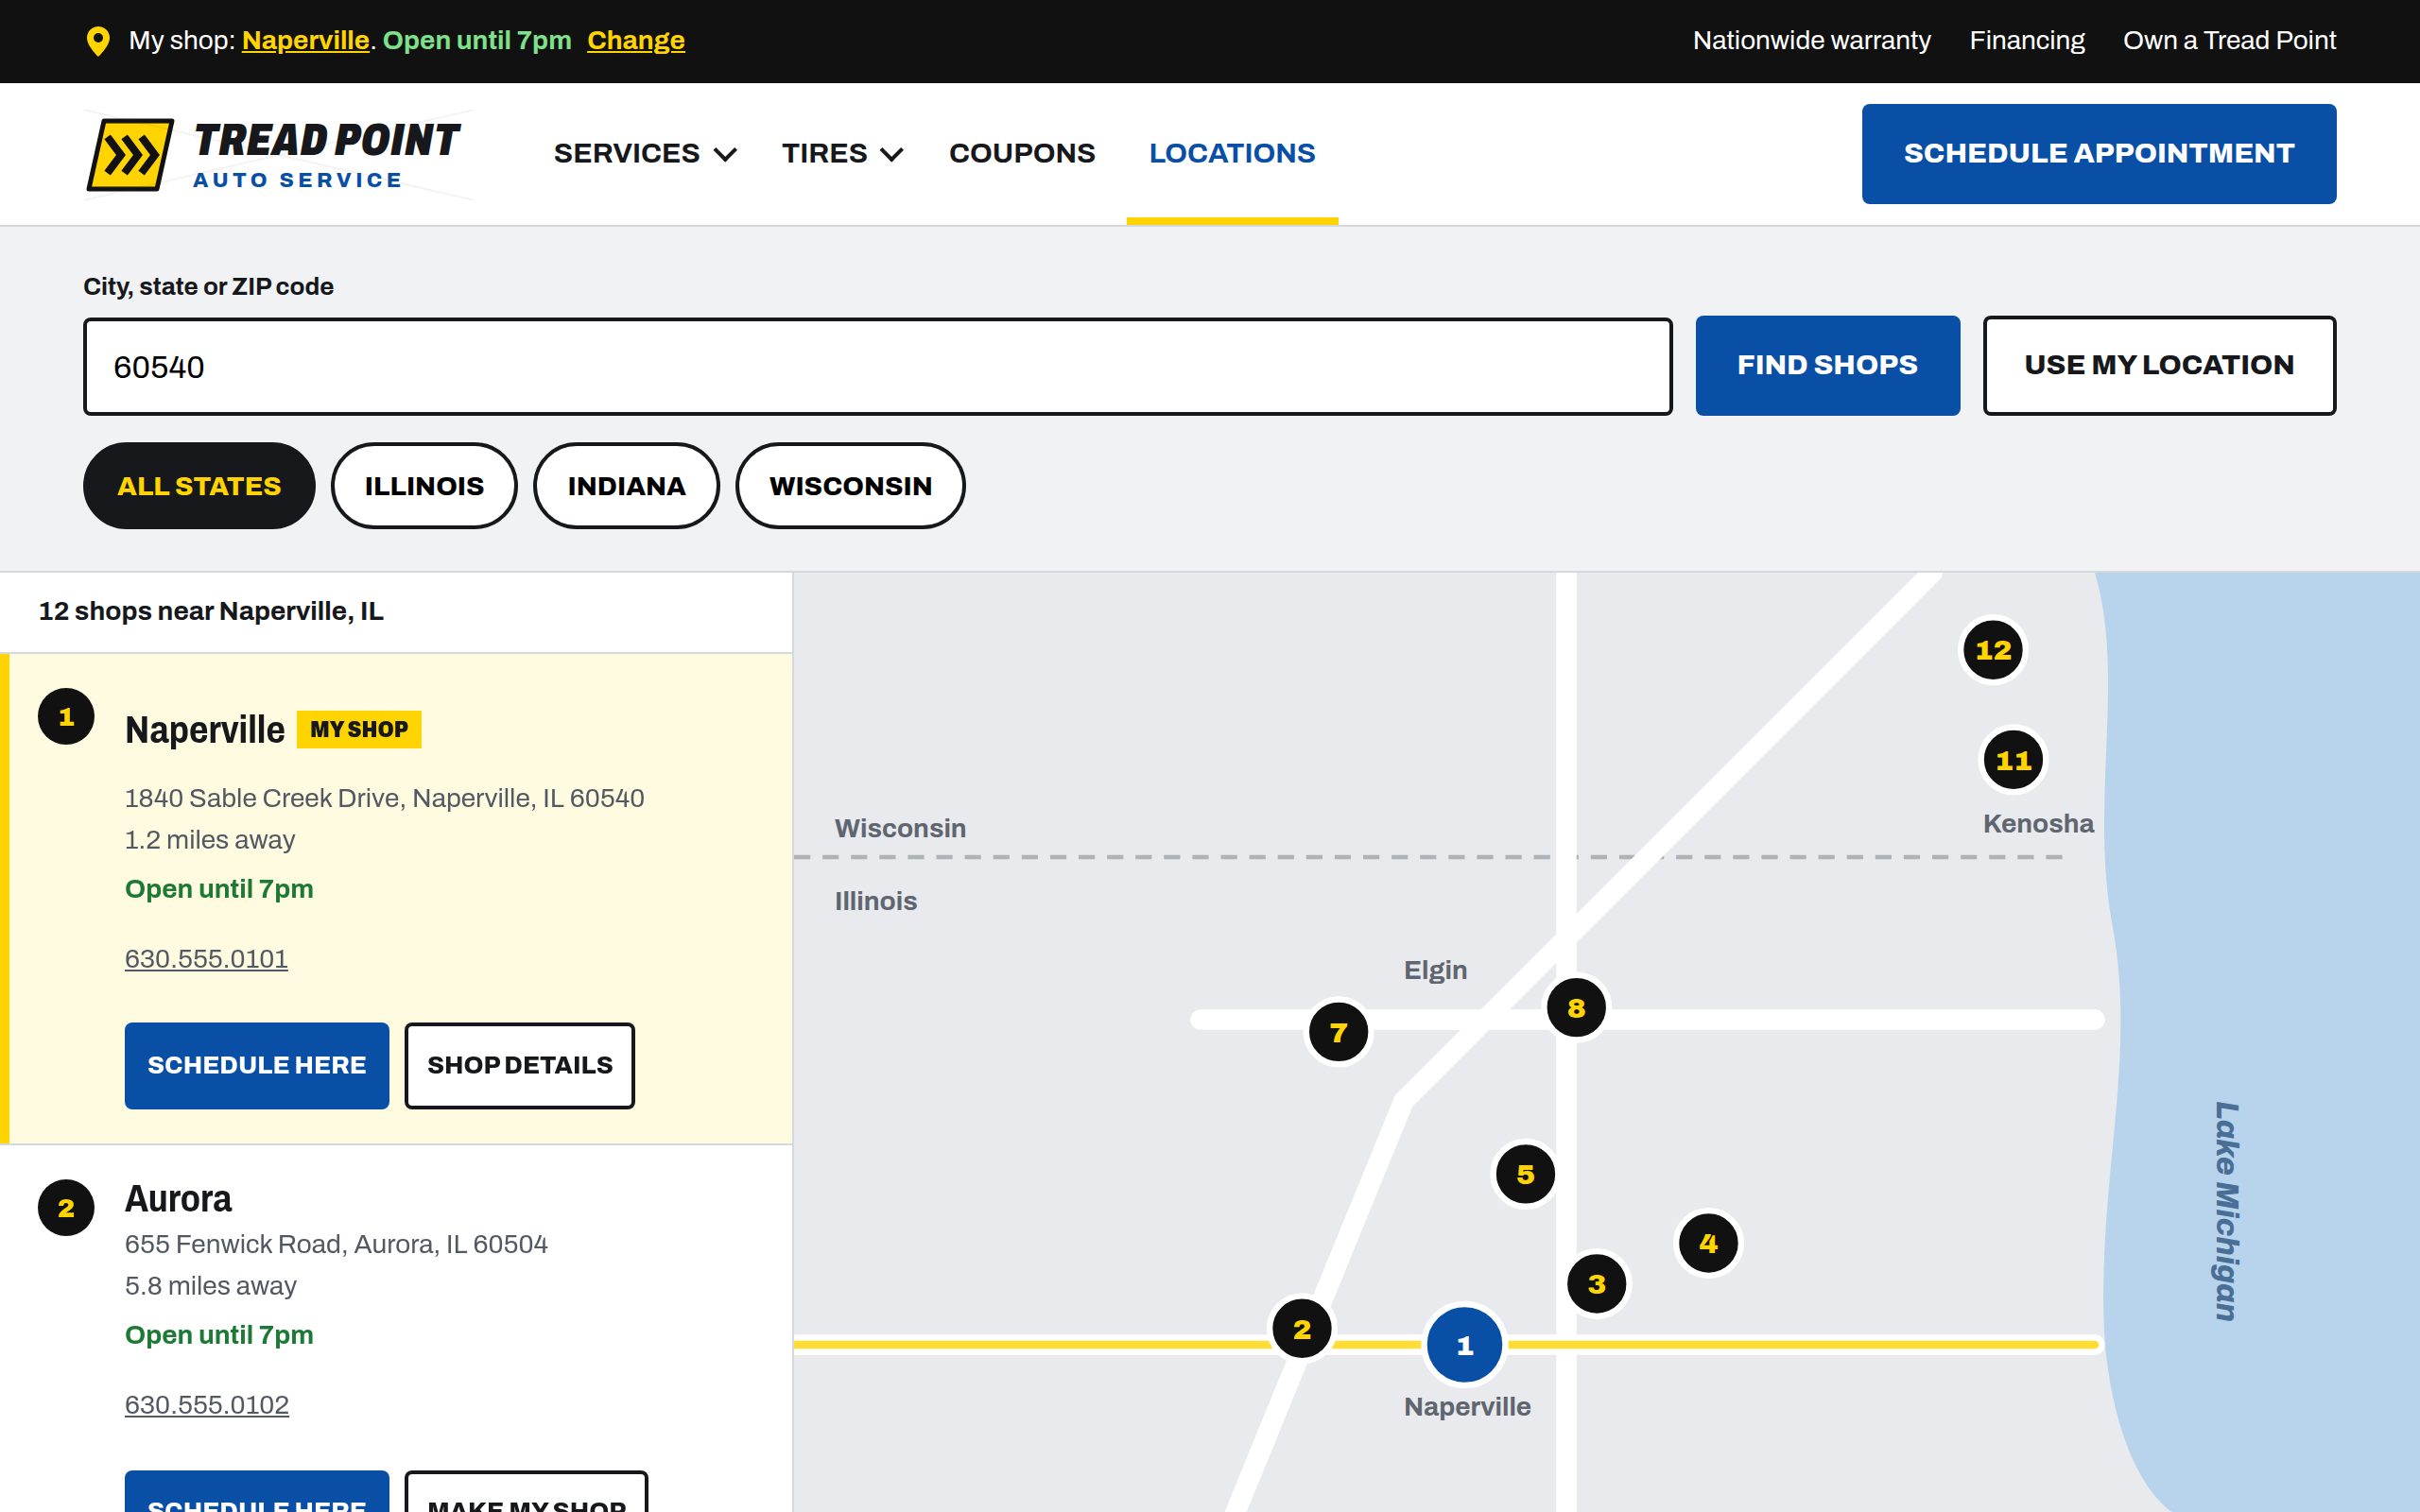This screenshot has height=1512, width=2420.
Task: Select map marker 7
Action: (1338, 1032)
